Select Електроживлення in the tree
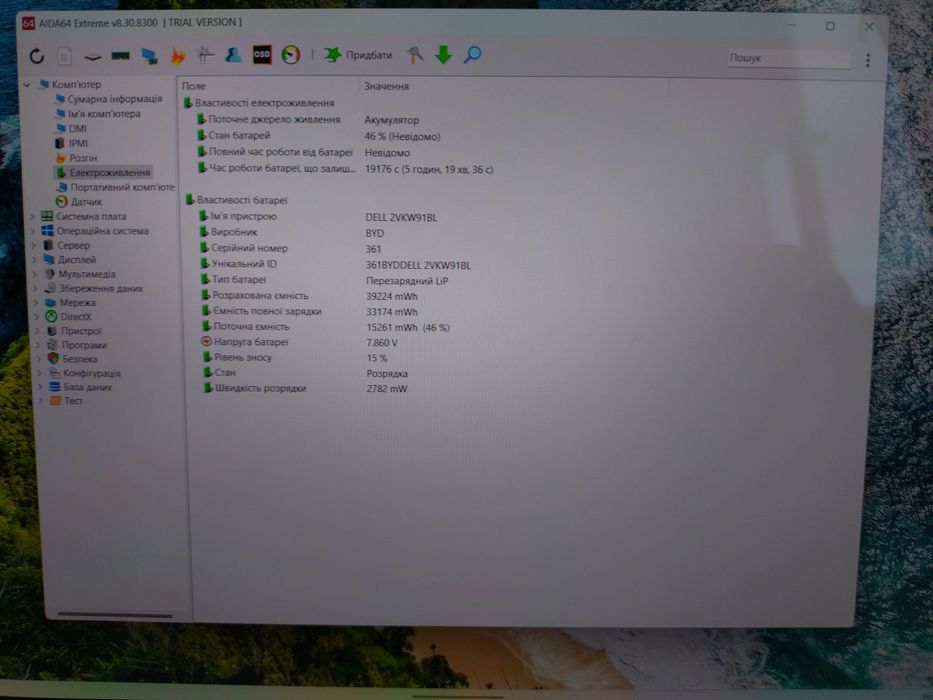933x700 pixels. [109, 173]
